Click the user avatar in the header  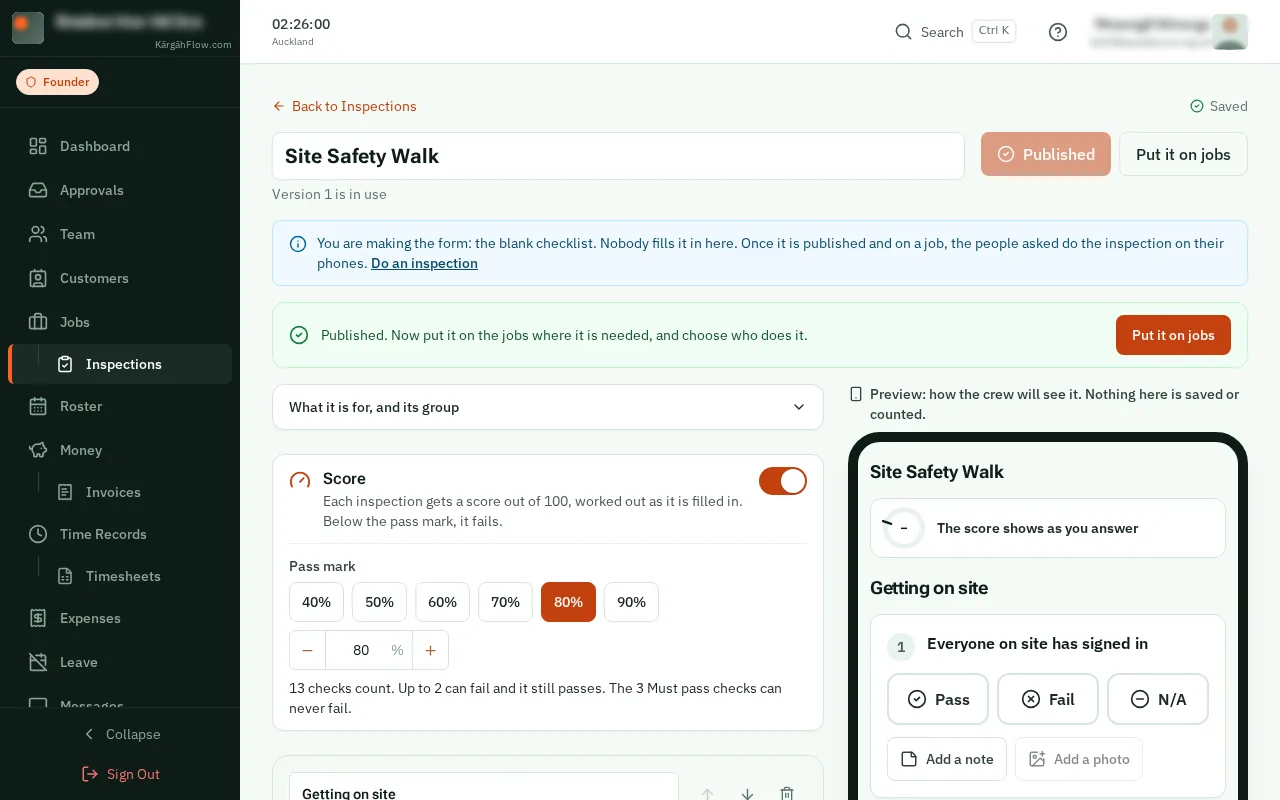point(1229,32)
